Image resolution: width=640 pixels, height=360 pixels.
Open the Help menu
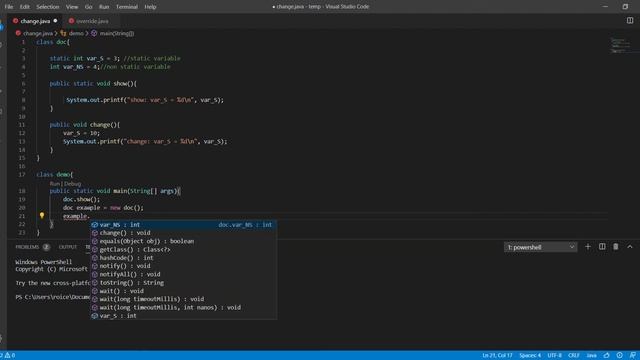(150, 7)
